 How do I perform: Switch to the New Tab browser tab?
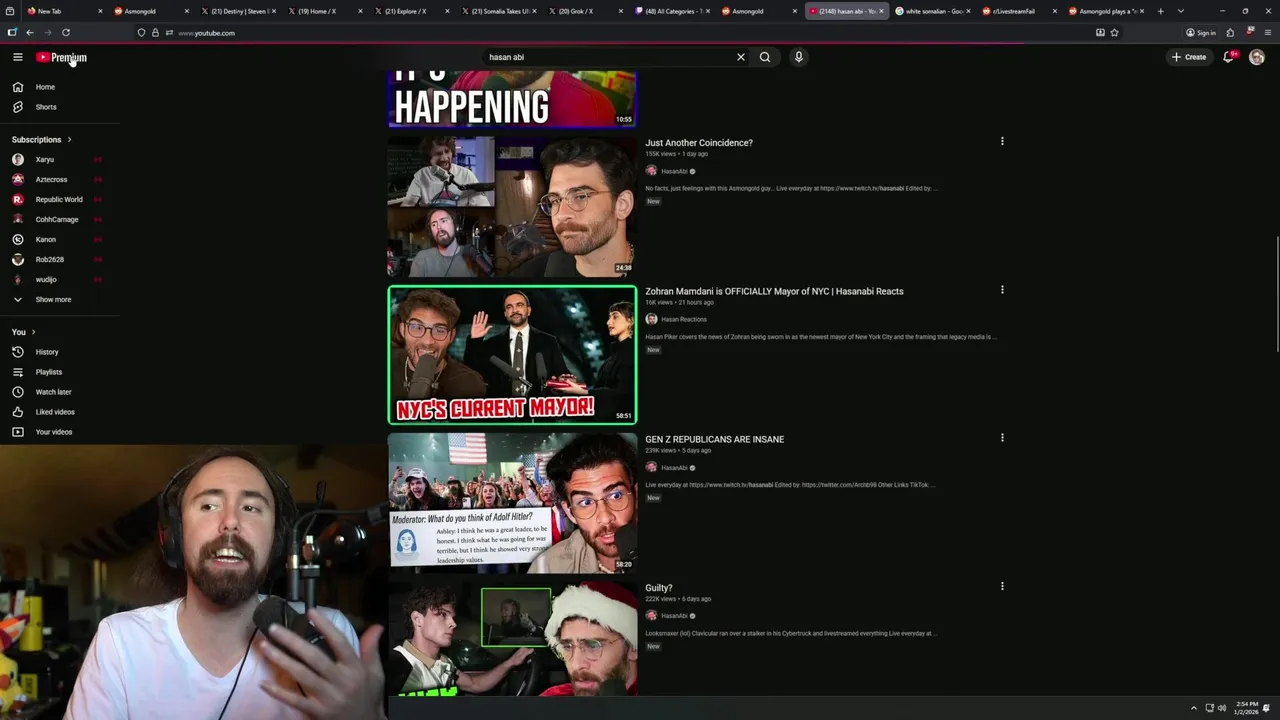point(63,11)
